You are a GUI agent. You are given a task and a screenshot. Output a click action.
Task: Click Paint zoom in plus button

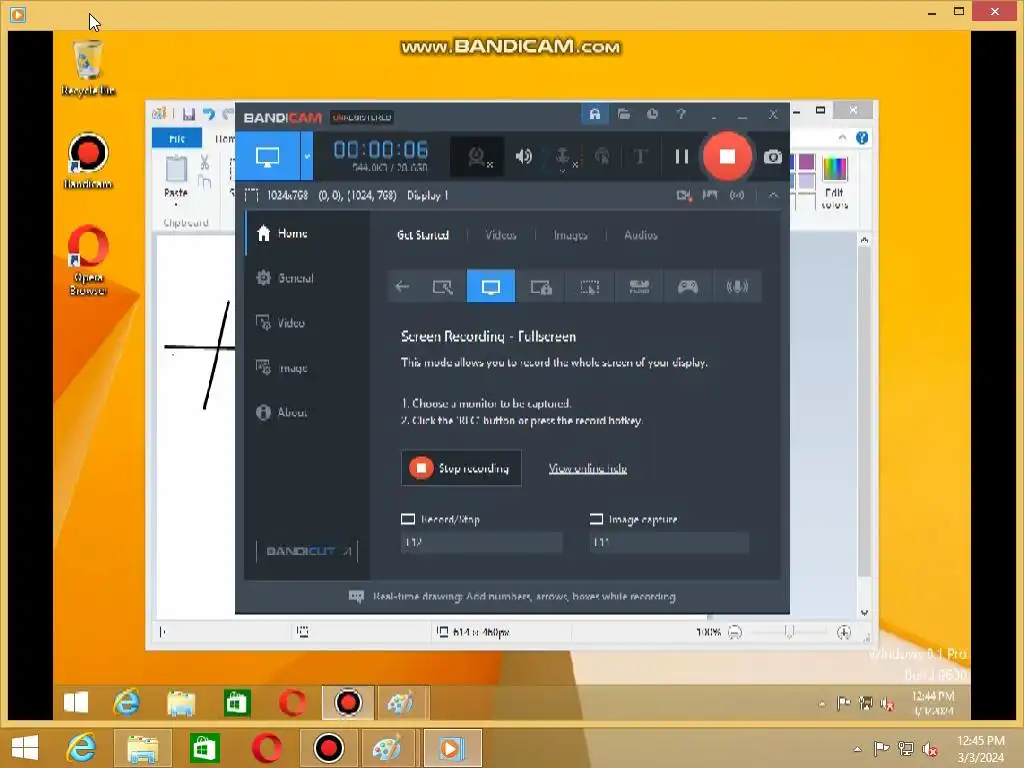(x=844, y=632)
